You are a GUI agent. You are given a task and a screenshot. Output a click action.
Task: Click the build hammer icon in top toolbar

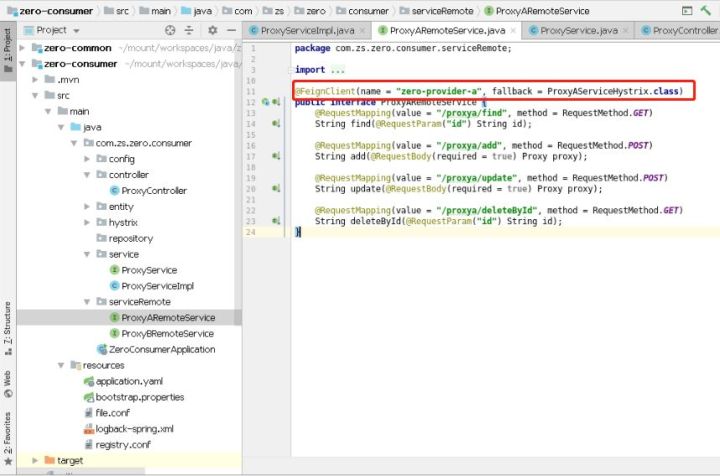coord(705,10)
